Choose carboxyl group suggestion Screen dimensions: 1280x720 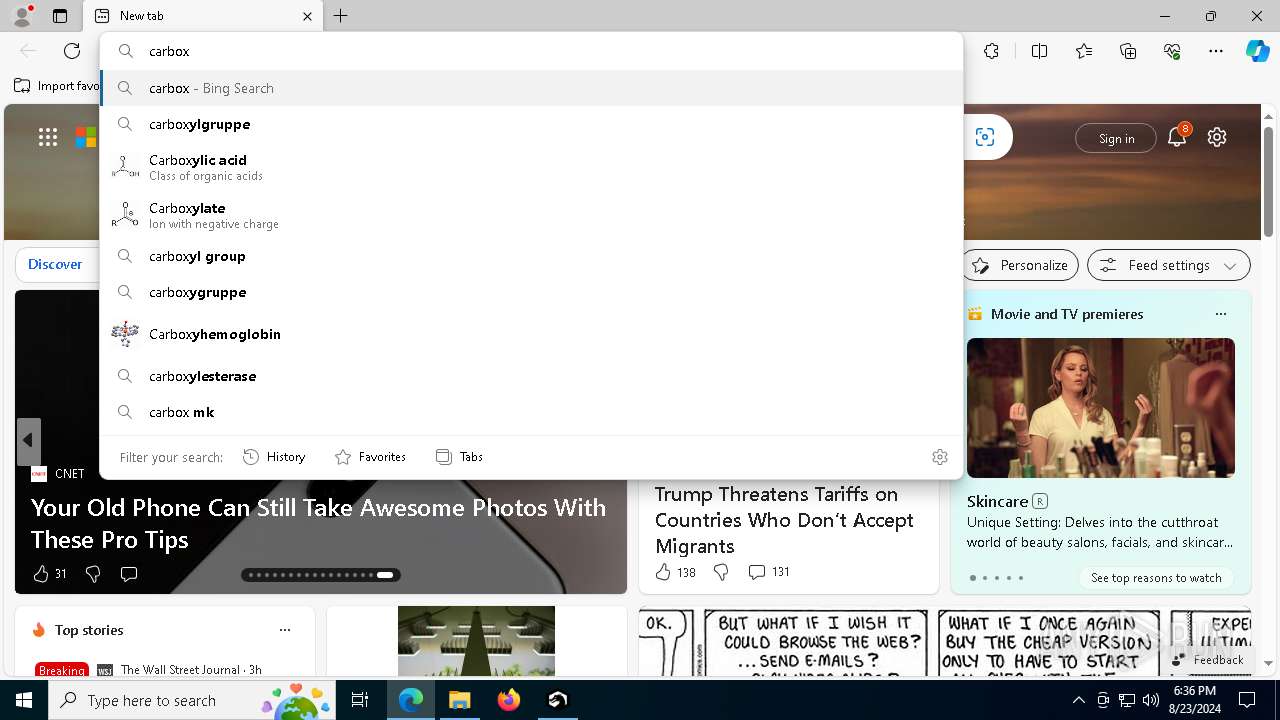531,256
